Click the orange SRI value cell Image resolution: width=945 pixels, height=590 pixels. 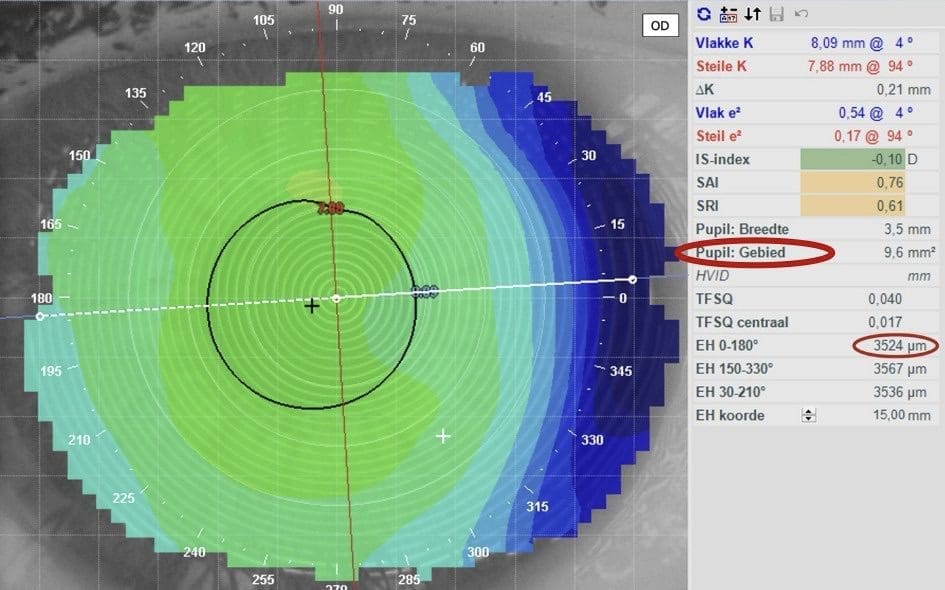tap(852, 205)
